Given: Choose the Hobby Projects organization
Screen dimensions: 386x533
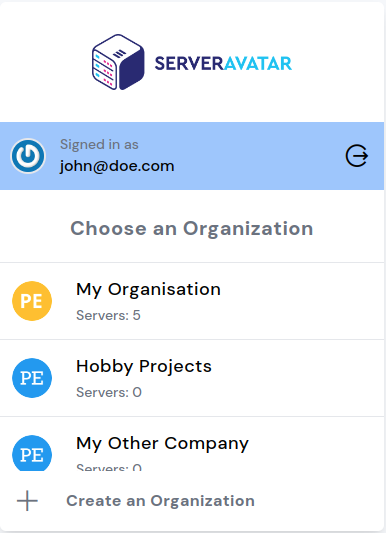Looking at the screenshot, I should (192, 378).
